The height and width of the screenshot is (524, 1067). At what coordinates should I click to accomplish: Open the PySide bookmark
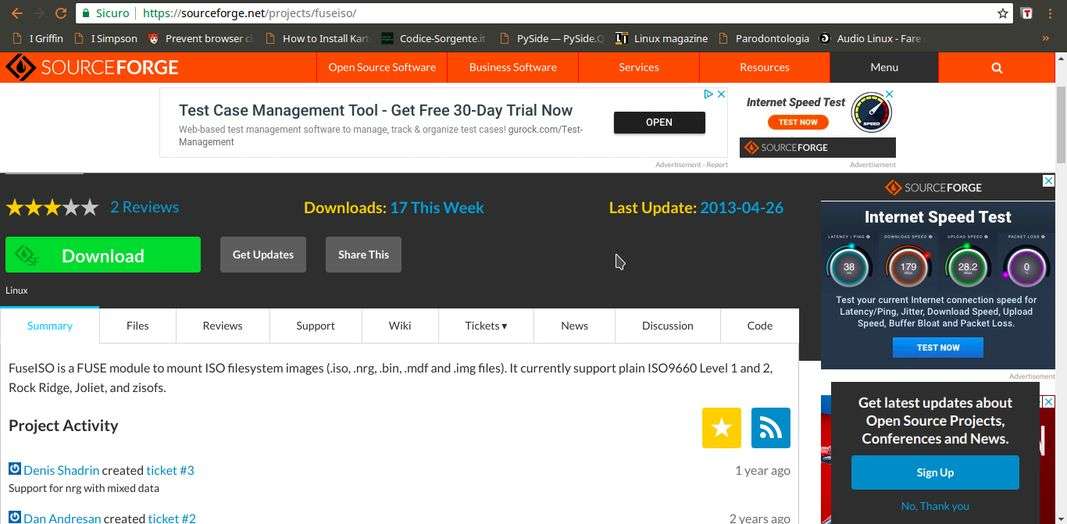tap(551, 39)
